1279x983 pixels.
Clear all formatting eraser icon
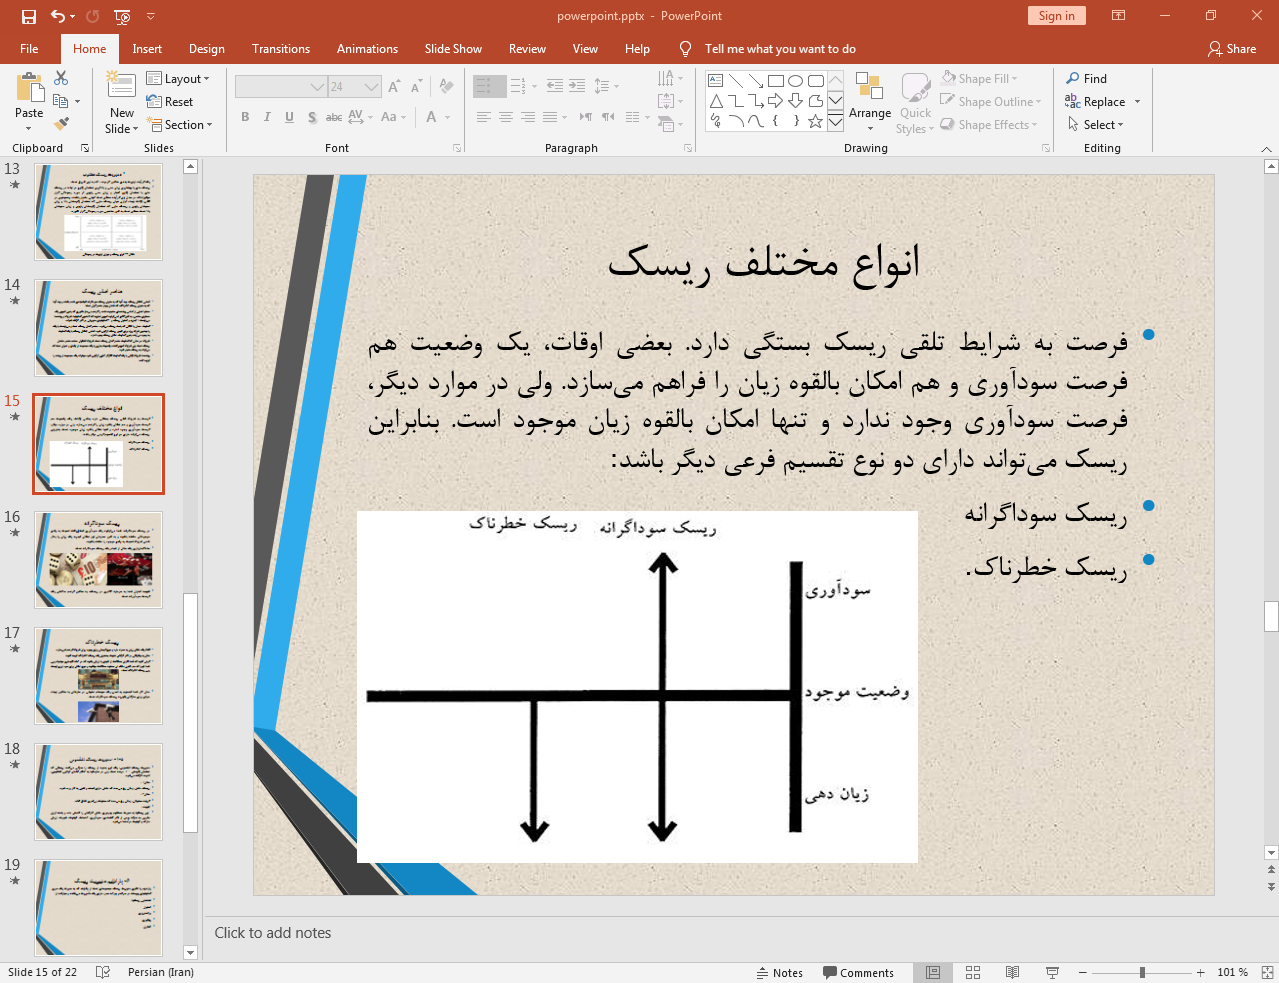(x=447, y=87)
